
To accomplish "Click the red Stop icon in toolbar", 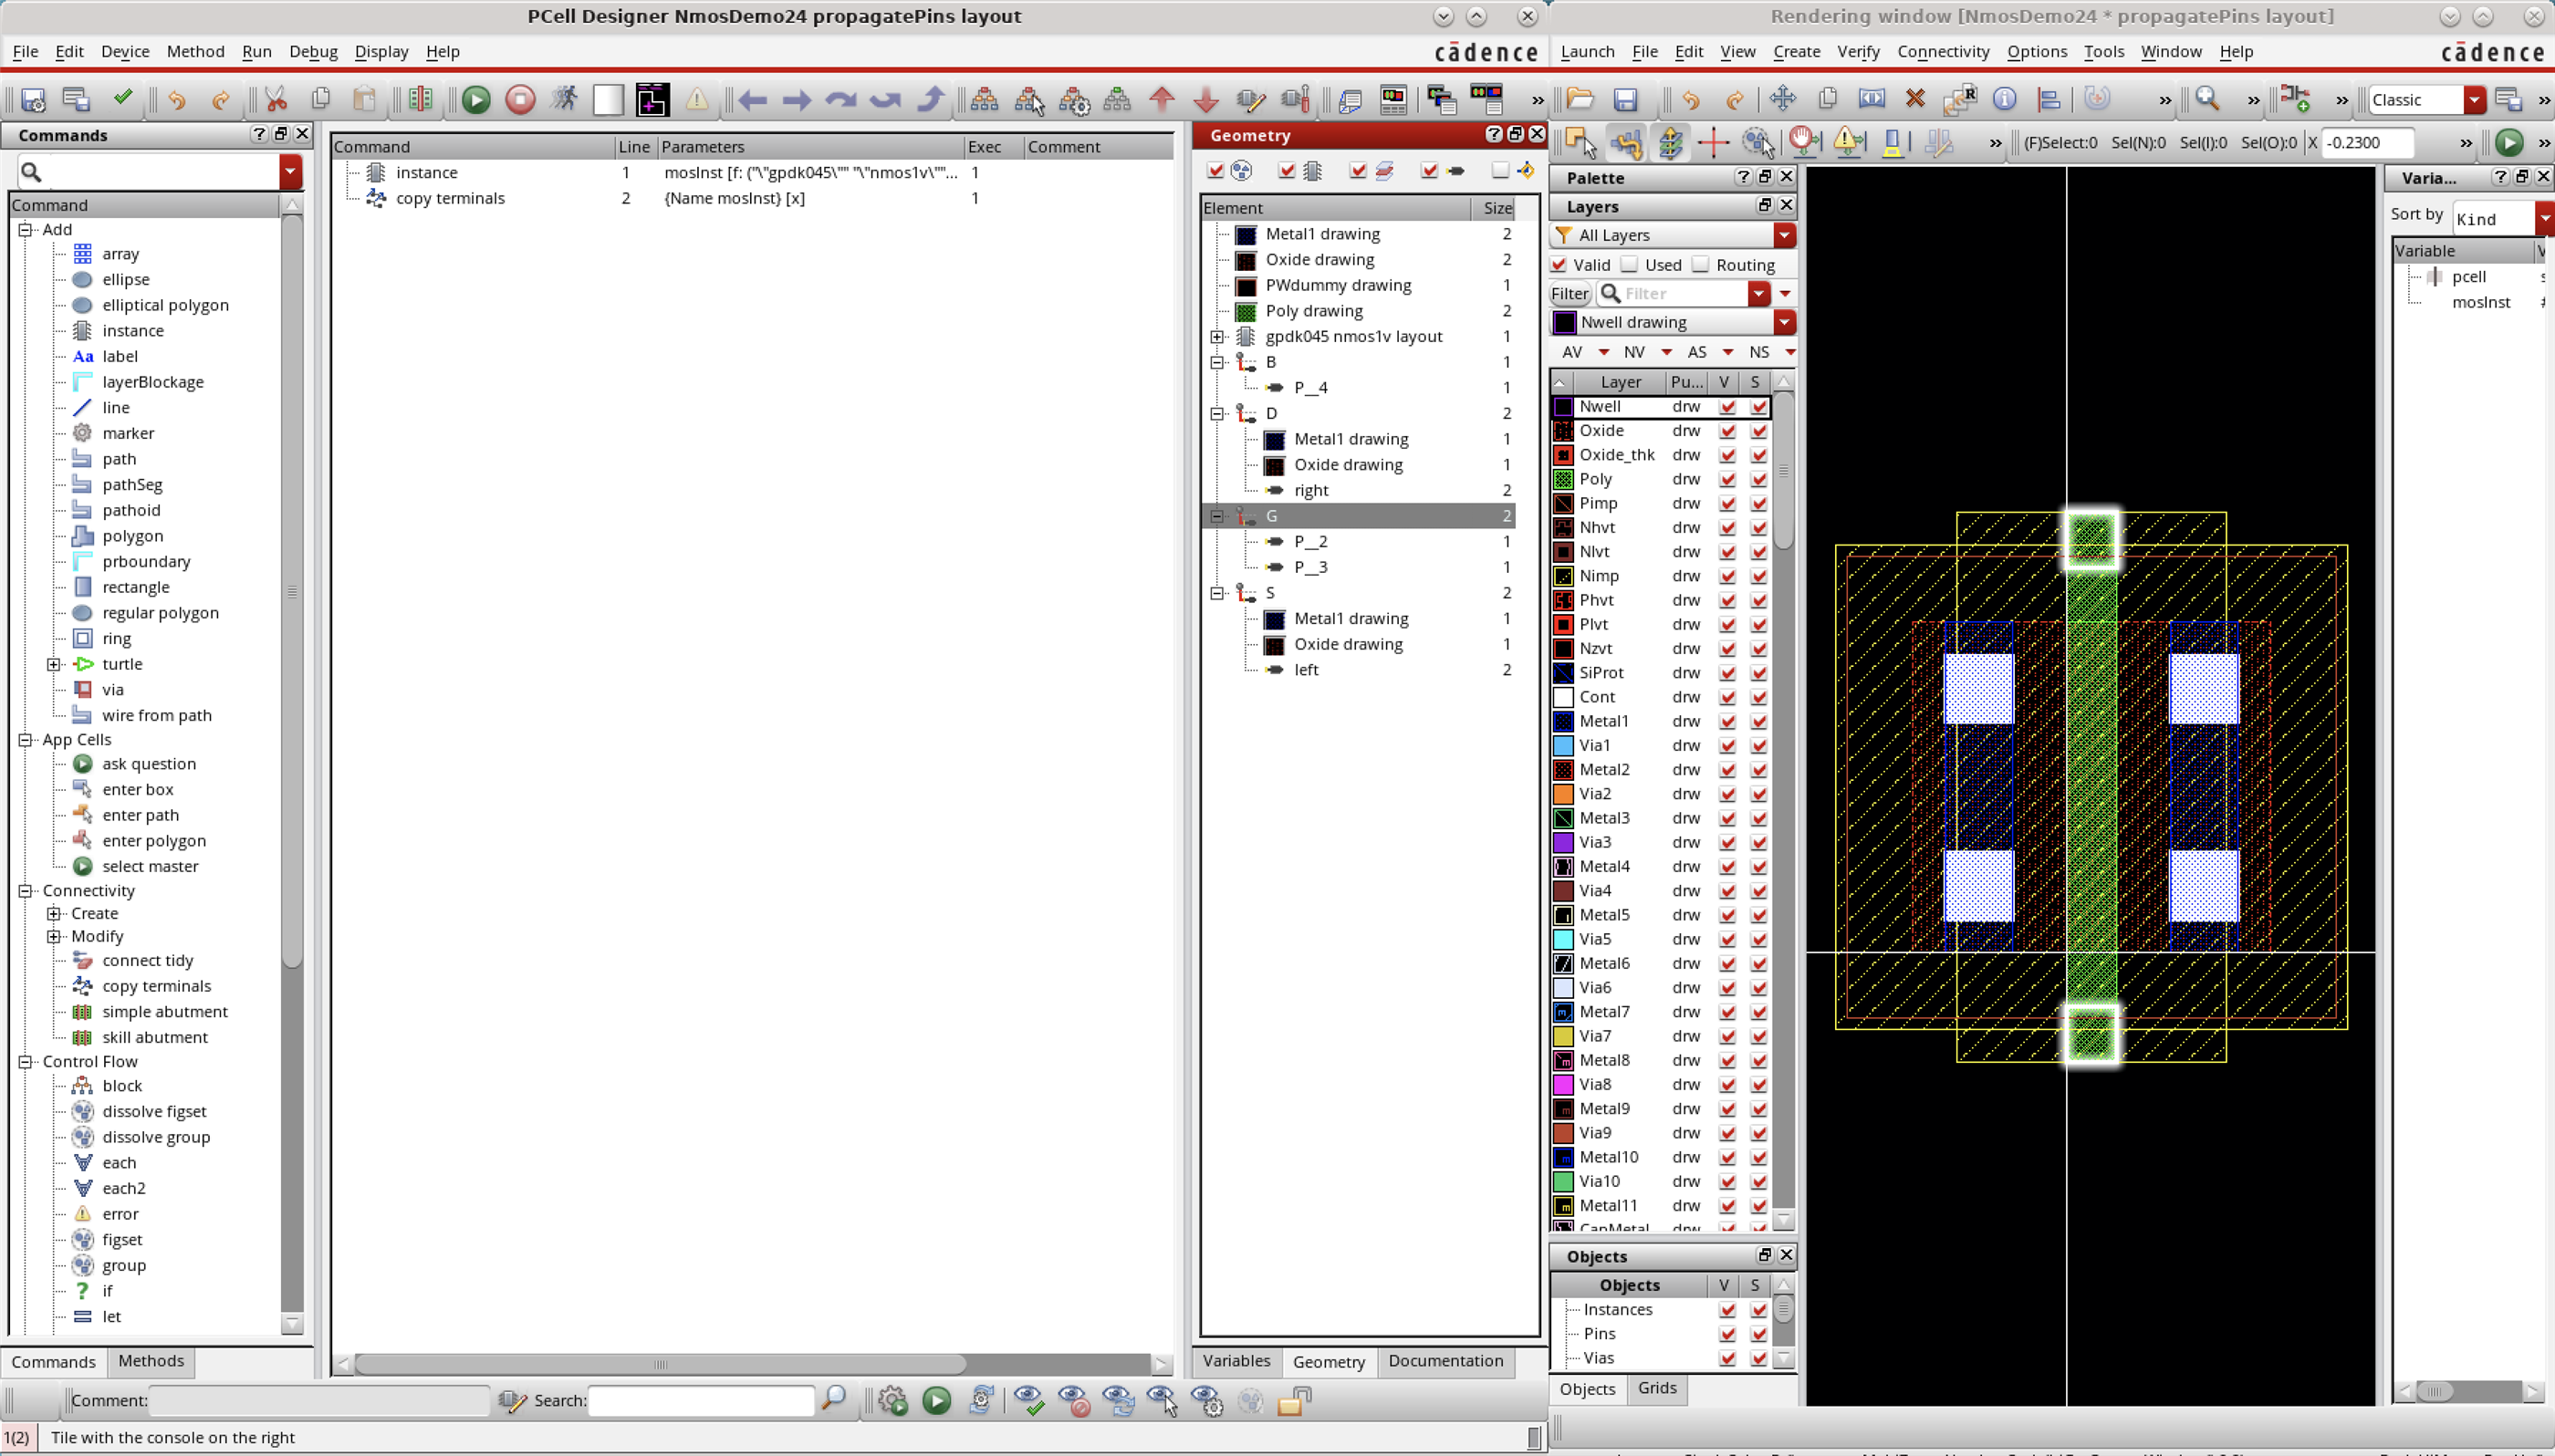I will (520, 99).
